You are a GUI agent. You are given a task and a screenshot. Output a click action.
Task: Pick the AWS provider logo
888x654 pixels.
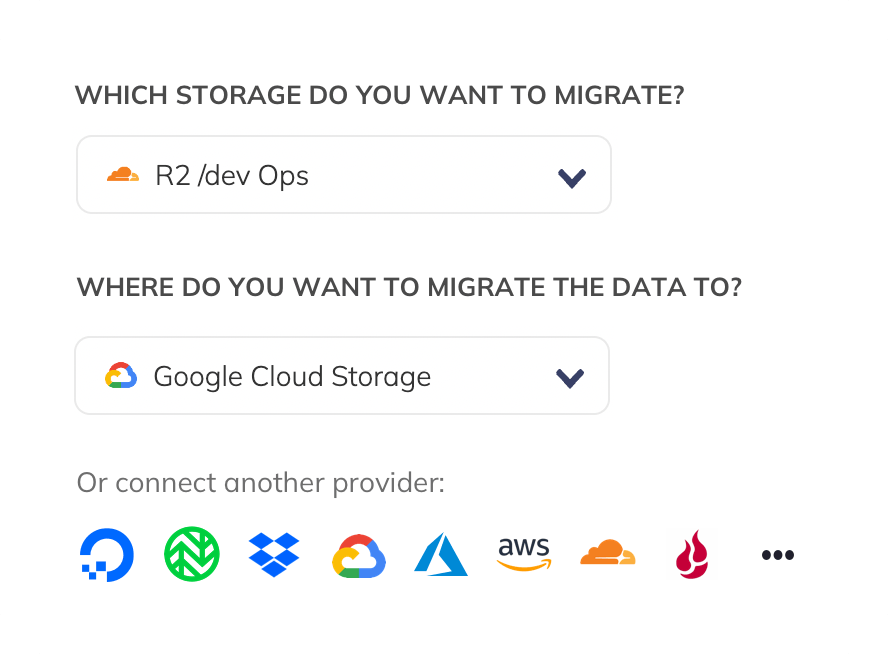click(x=524, y=554)
